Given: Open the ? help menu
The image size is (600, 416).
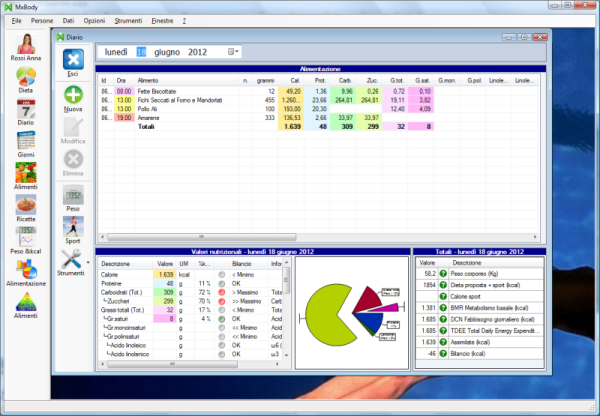Looking at the screenshot, I should pyautogui.click(x=184, y=21).
